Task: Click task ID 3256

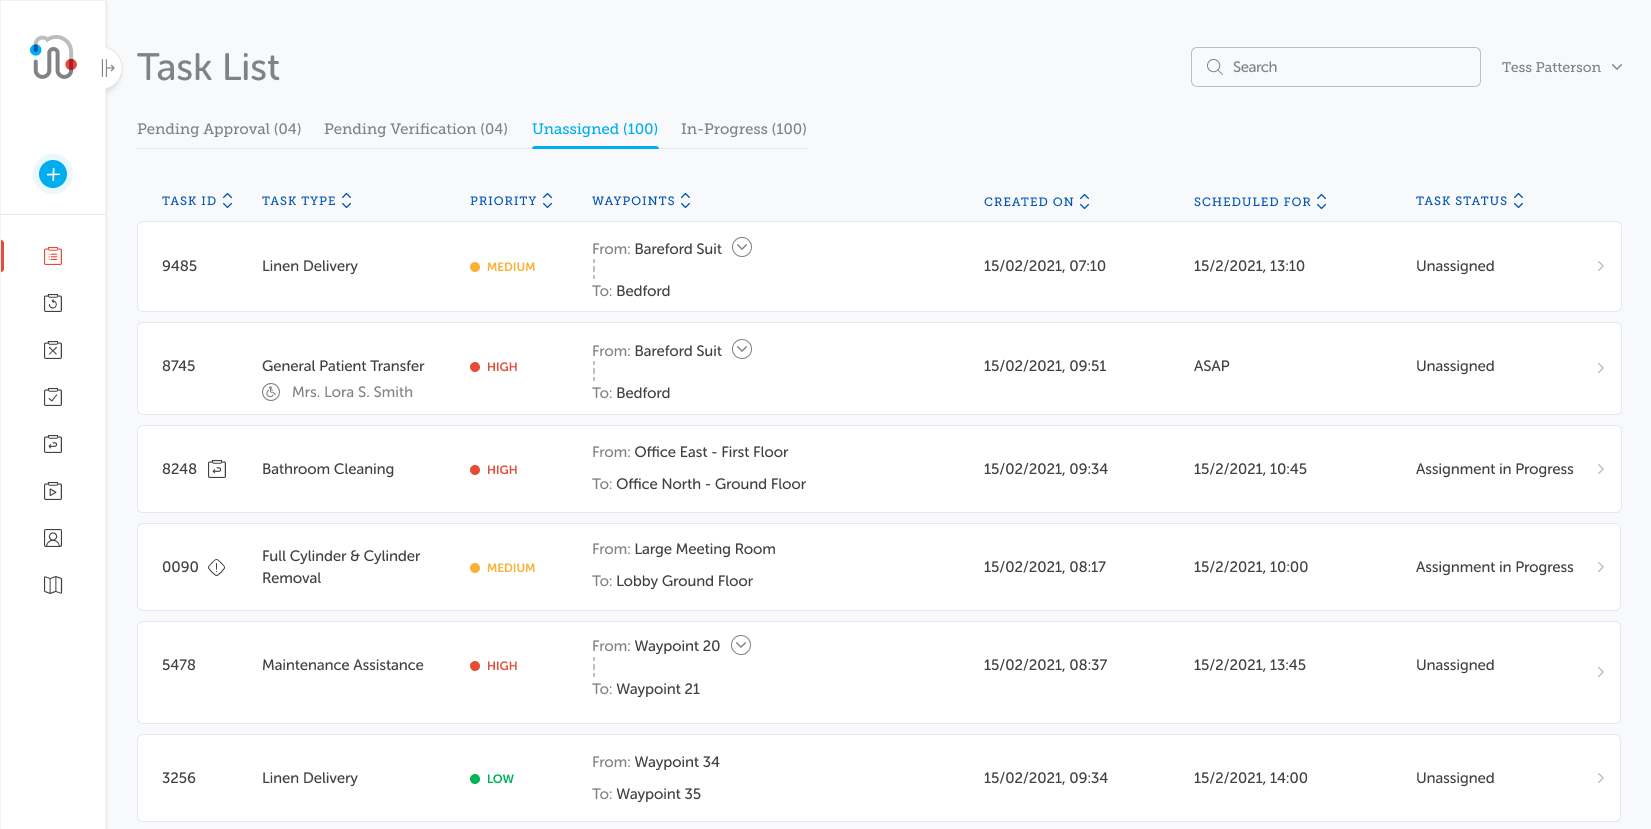Action: coord(179,778)
